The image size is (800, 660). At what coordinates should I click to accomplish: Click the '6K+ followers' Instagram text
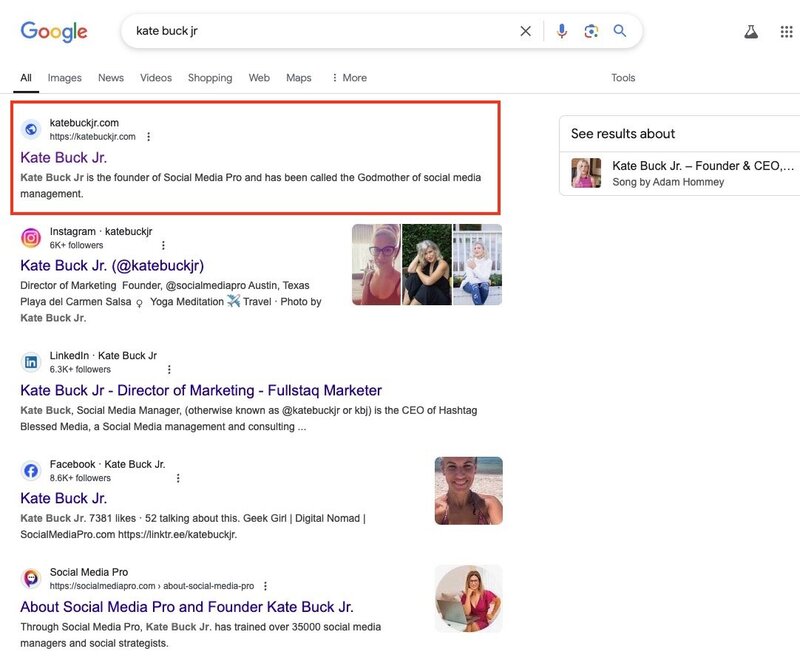tap(77, 245)
